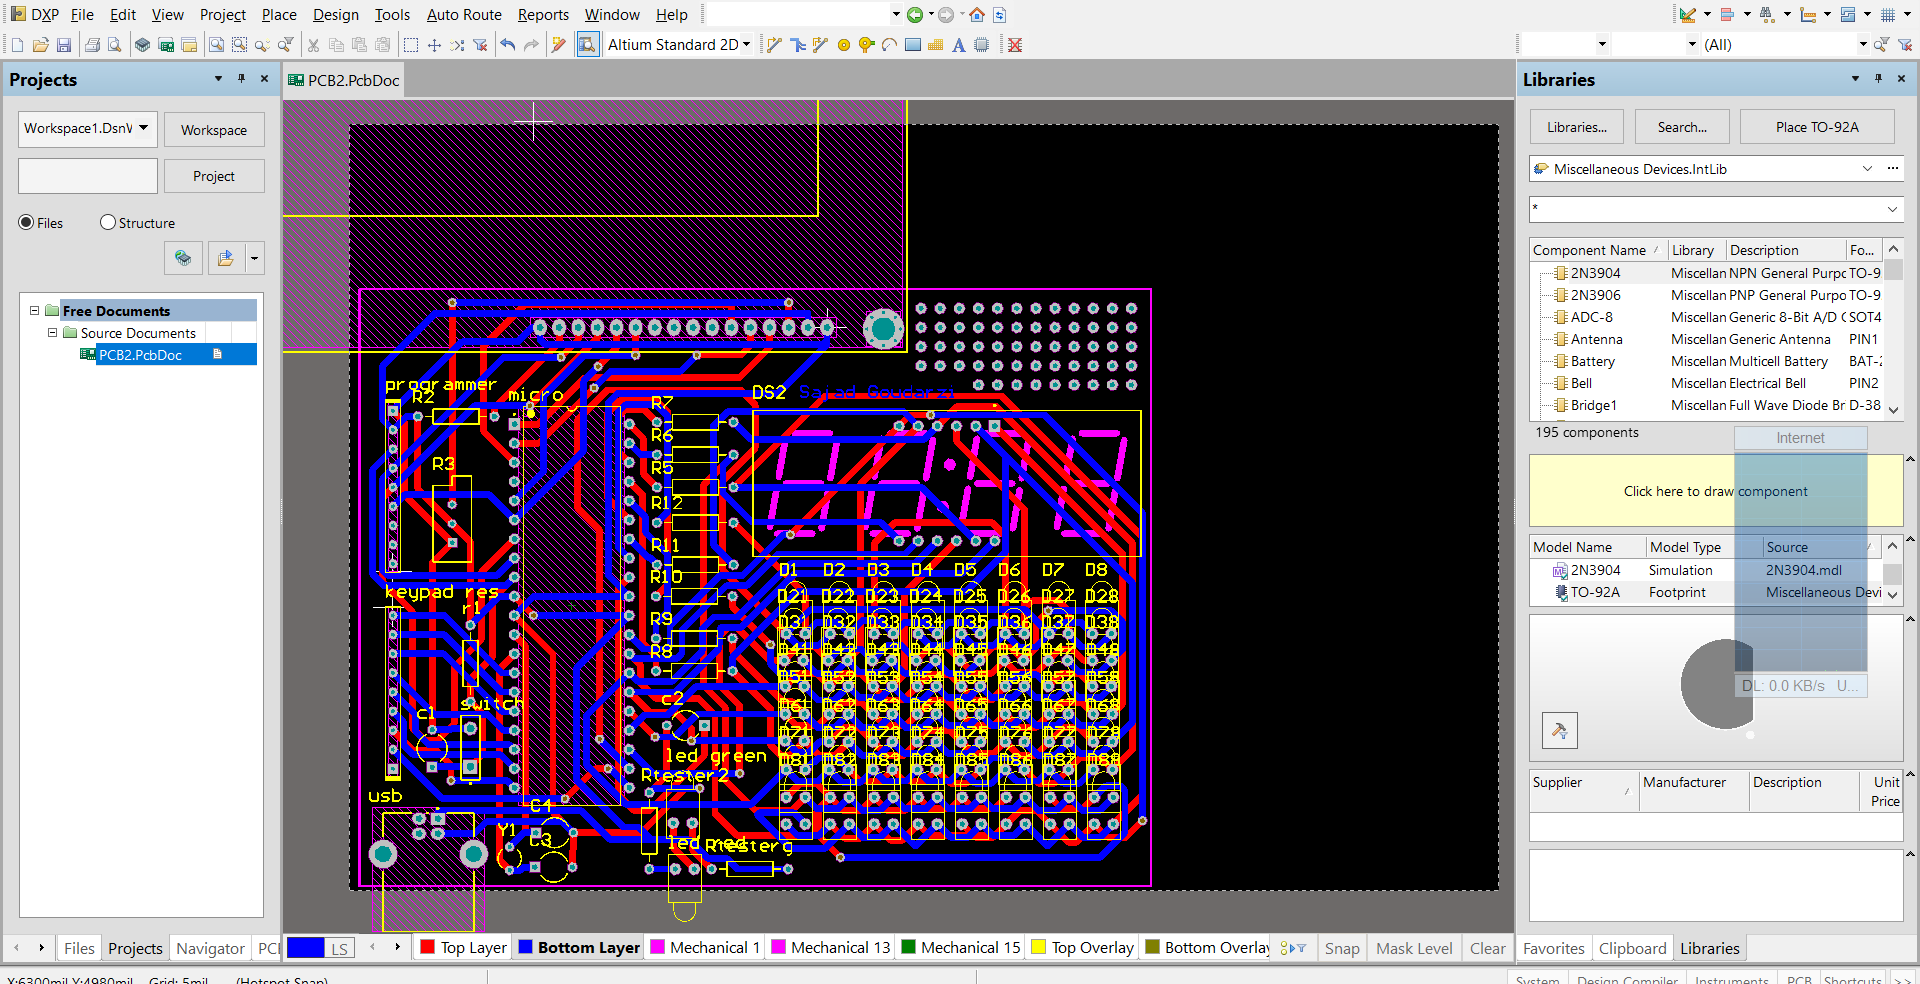Click the Mechanical 15 green color swatch
The width and height of the screenshot is (1920, 984).
pos(908,947)
